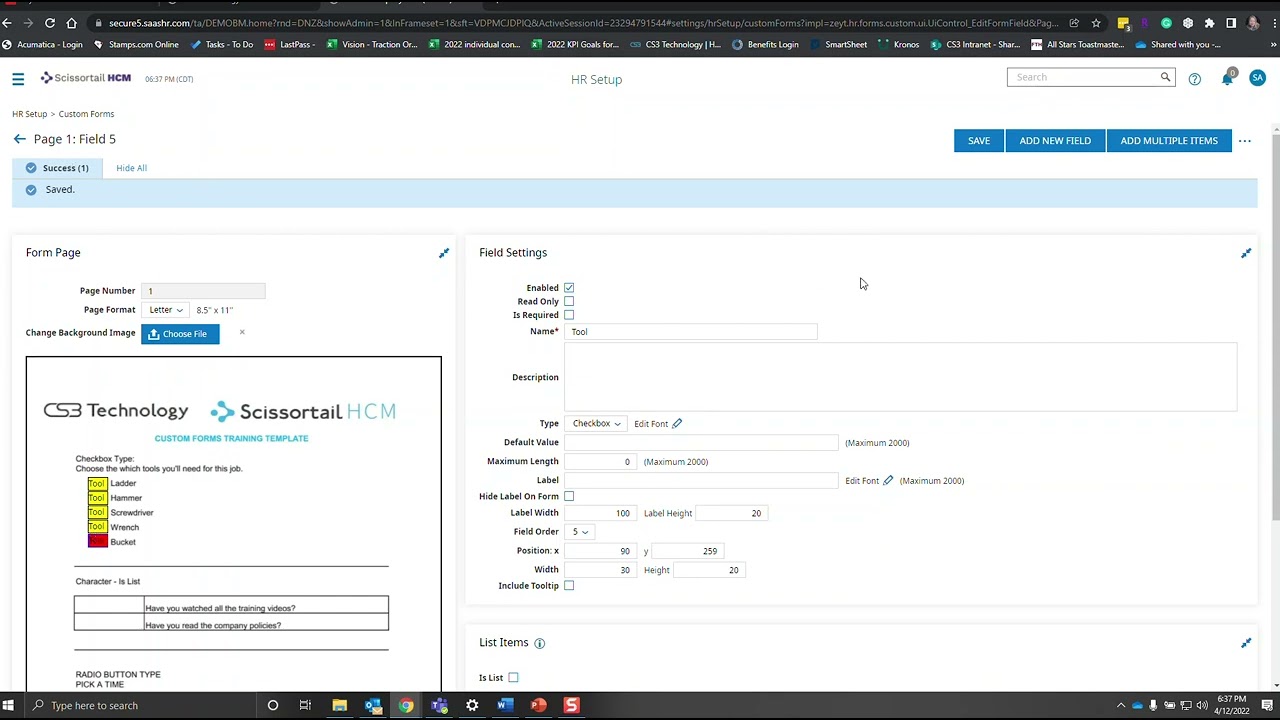1280x720 pixels.
Task: Open the help question mark icon
Action: click(1194, 79)
